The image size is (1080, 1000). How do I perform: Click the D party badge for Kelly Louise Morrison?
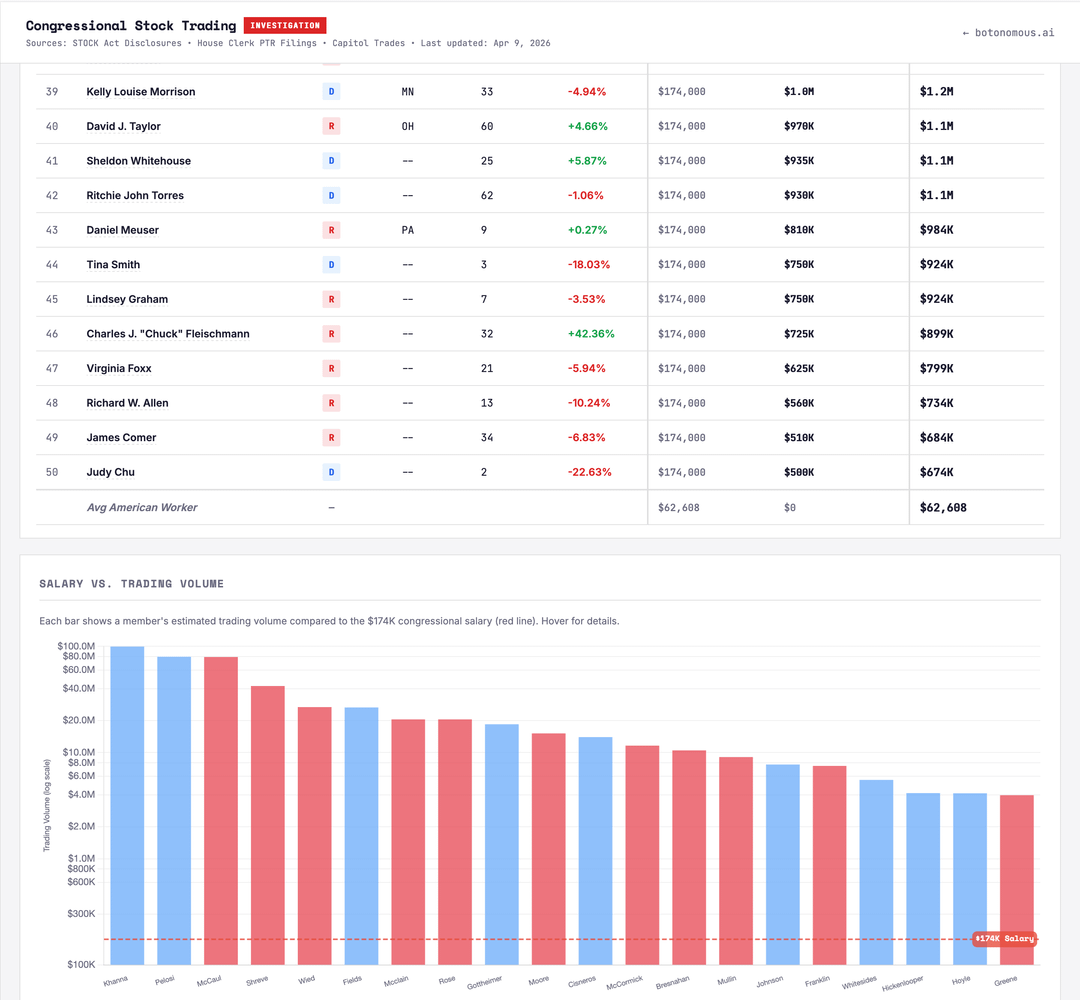point(331,92)
